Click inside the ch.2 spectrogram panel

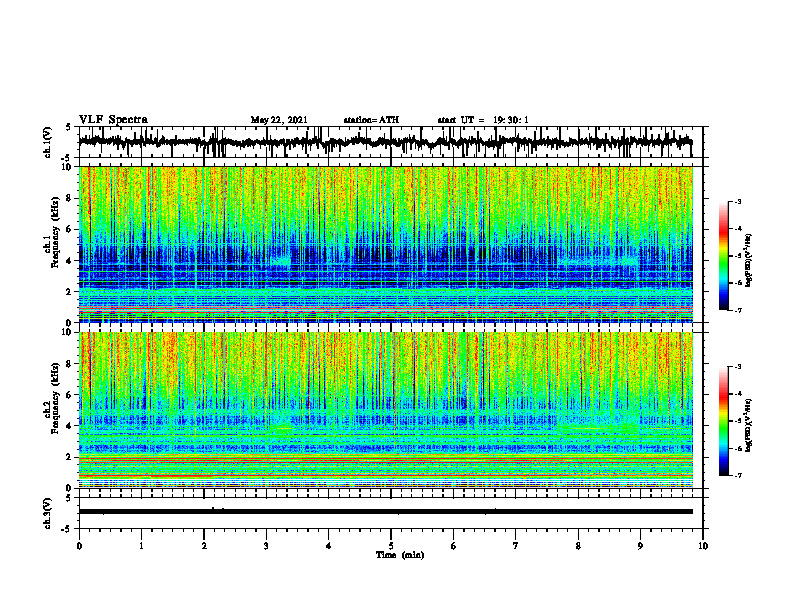pos(385,410)
